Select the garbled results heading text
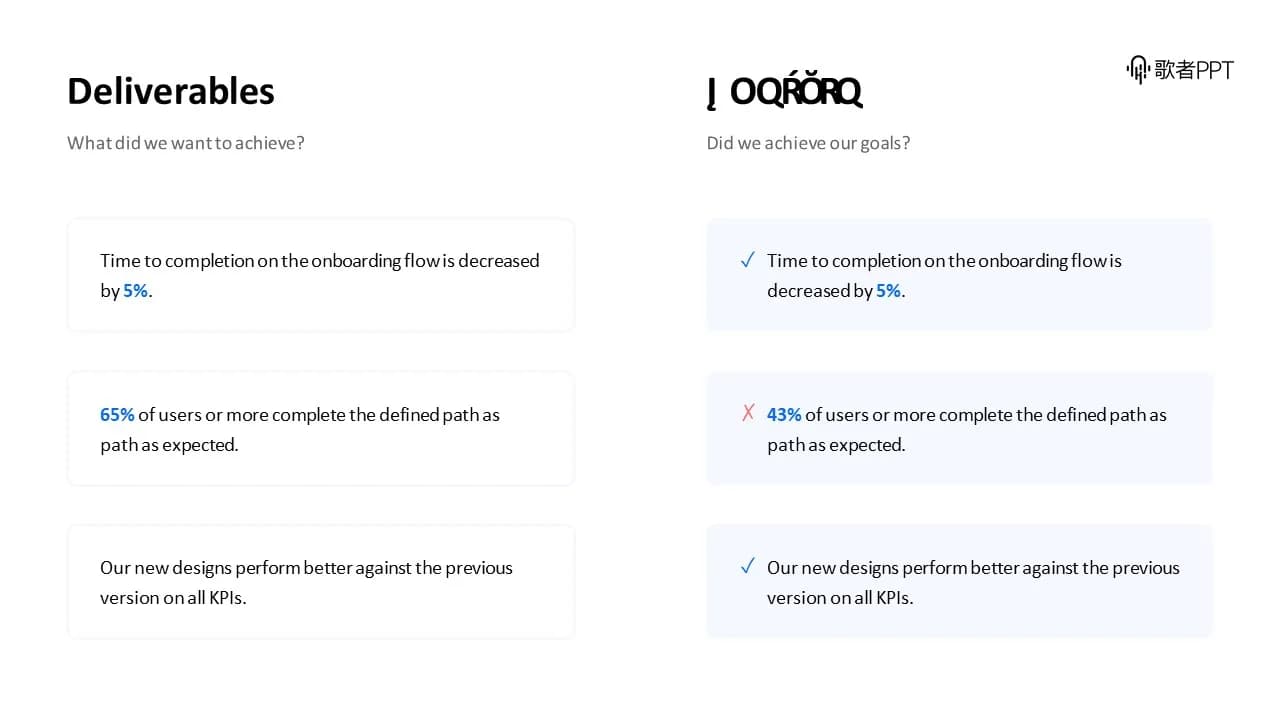 (784, 91)
